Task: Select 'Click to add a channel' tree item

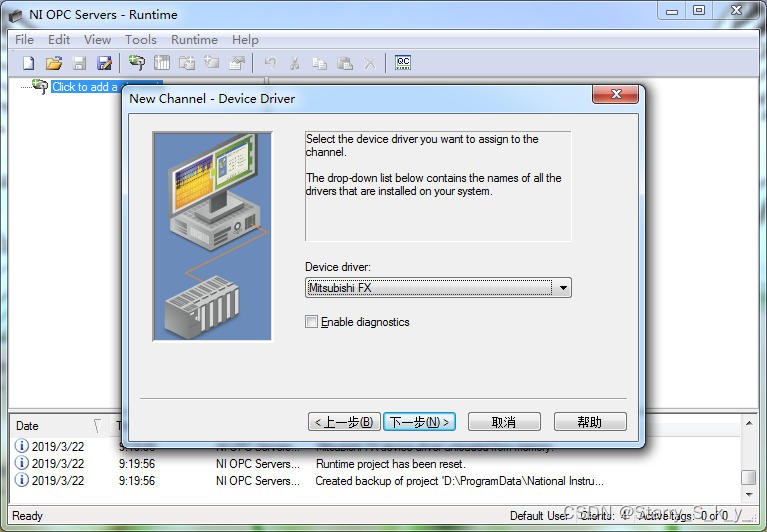Action: [x=84, y=87]
